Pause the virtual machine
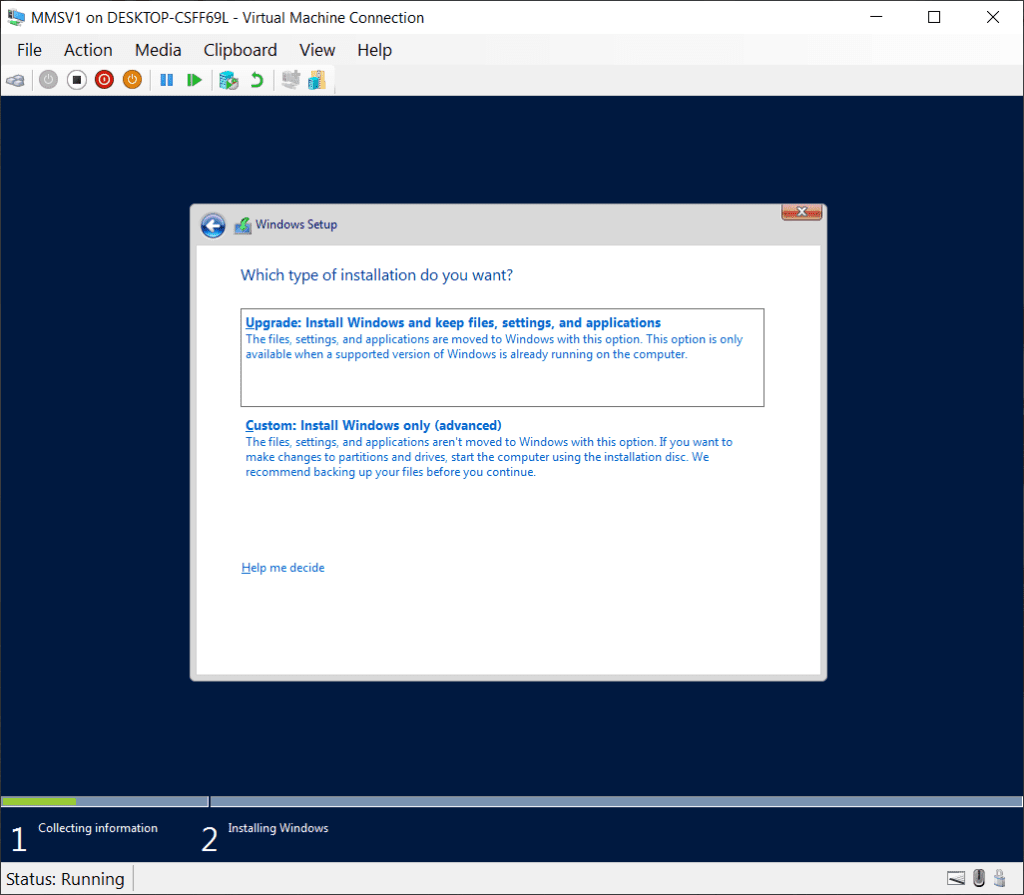The height and width of the screenshot is (895, 1024). click(167, 80)
